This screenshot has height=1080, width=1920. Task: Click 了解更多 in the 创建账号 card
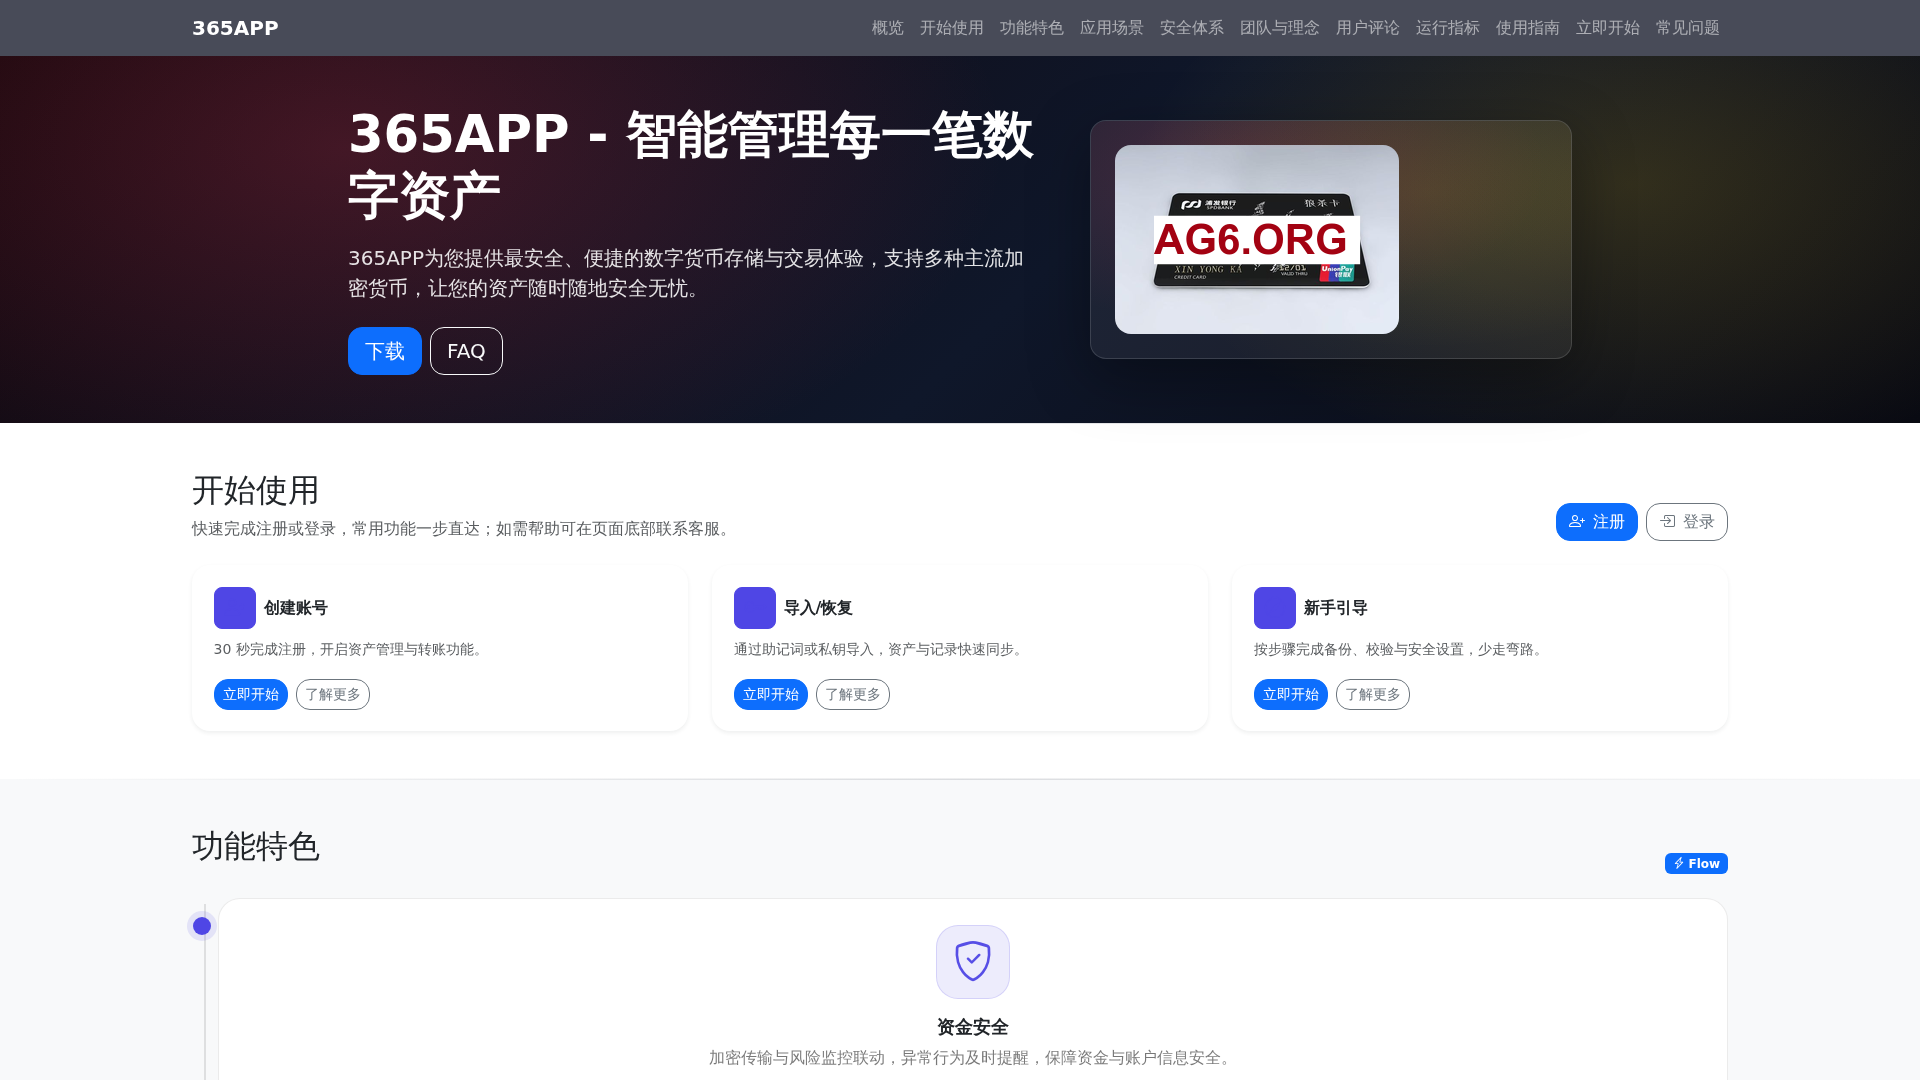point(333,695)
